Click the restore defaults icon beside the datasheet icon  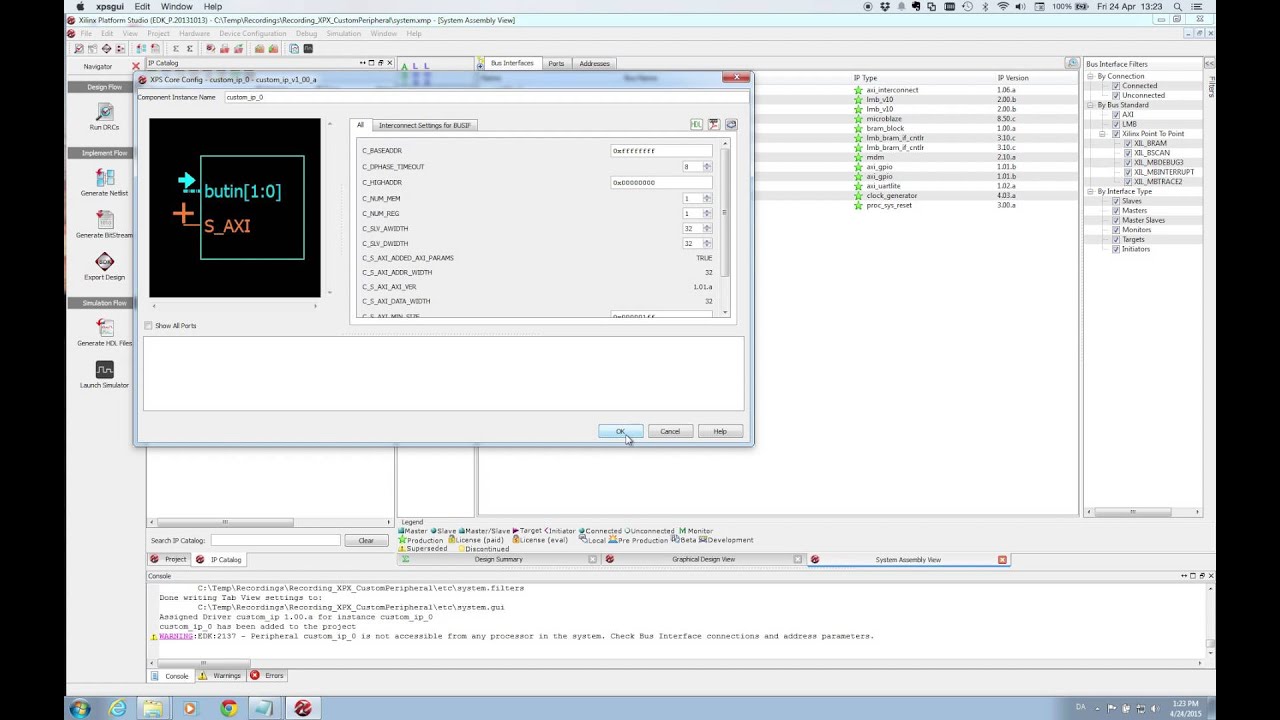731,125
